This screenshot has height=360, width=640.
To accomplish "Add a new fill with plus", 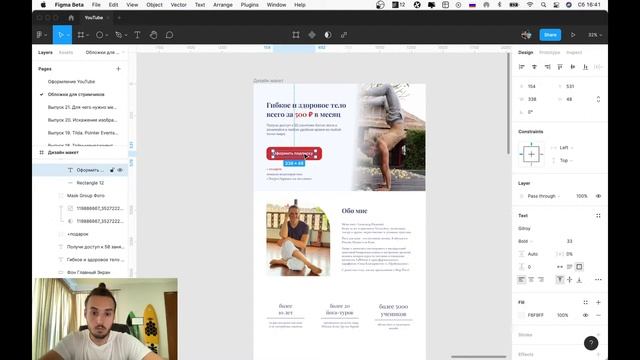I will coord(598,302).
